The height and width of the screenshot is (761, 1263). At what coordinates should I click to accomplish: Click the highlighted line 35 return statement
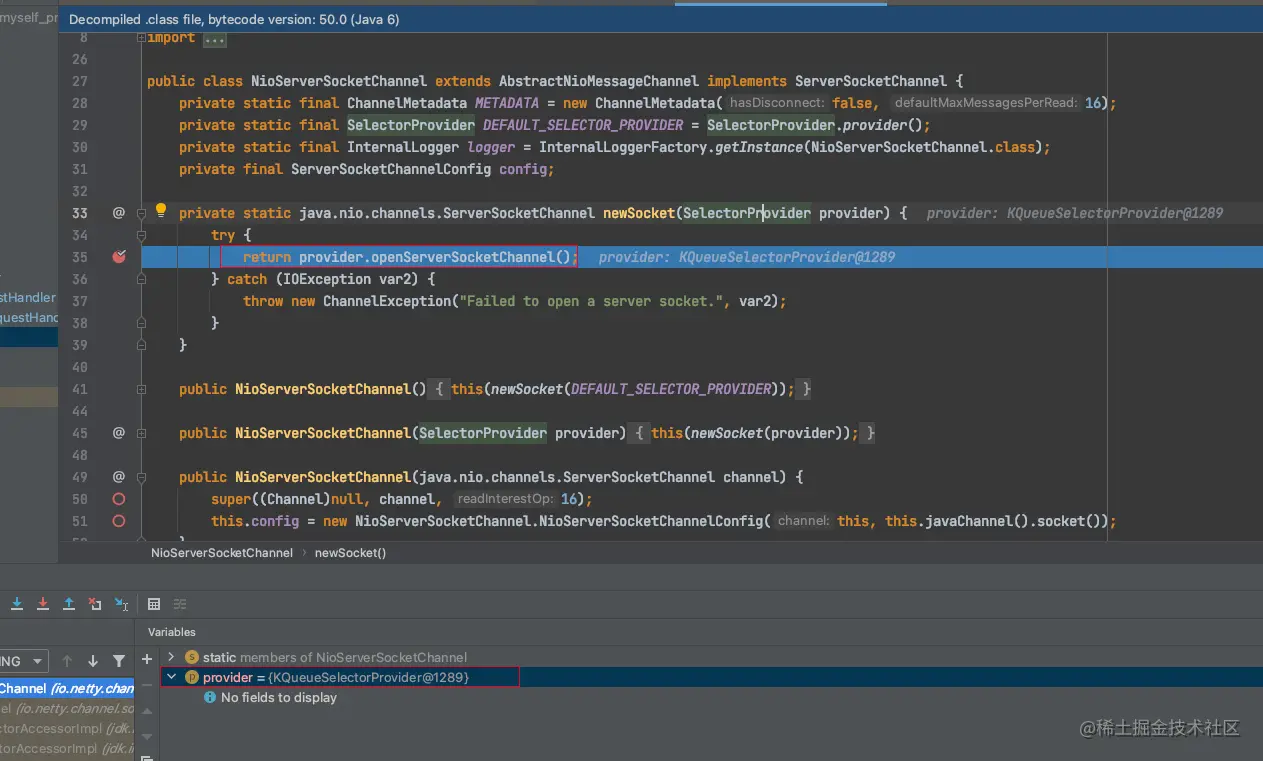click(411, 257)
